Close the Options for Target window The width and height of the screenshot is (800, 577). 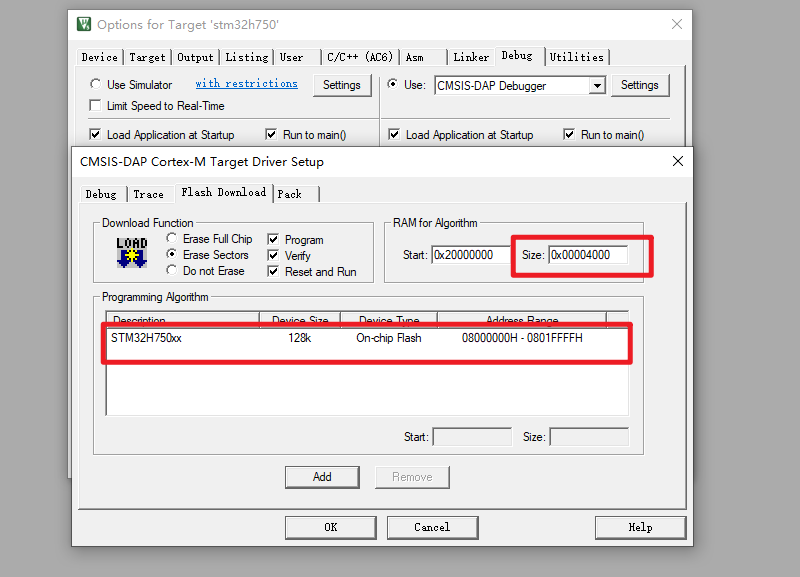click(677, 24)
